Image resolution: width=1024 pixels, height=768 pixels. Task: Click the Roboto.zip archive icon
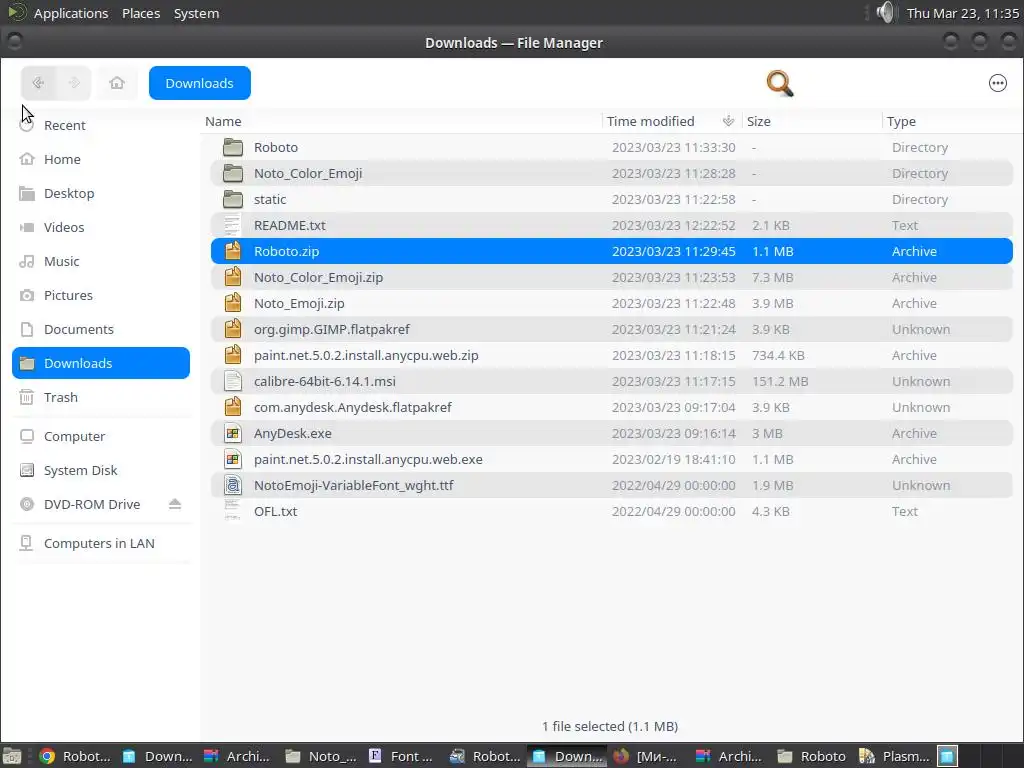[232, 251]
